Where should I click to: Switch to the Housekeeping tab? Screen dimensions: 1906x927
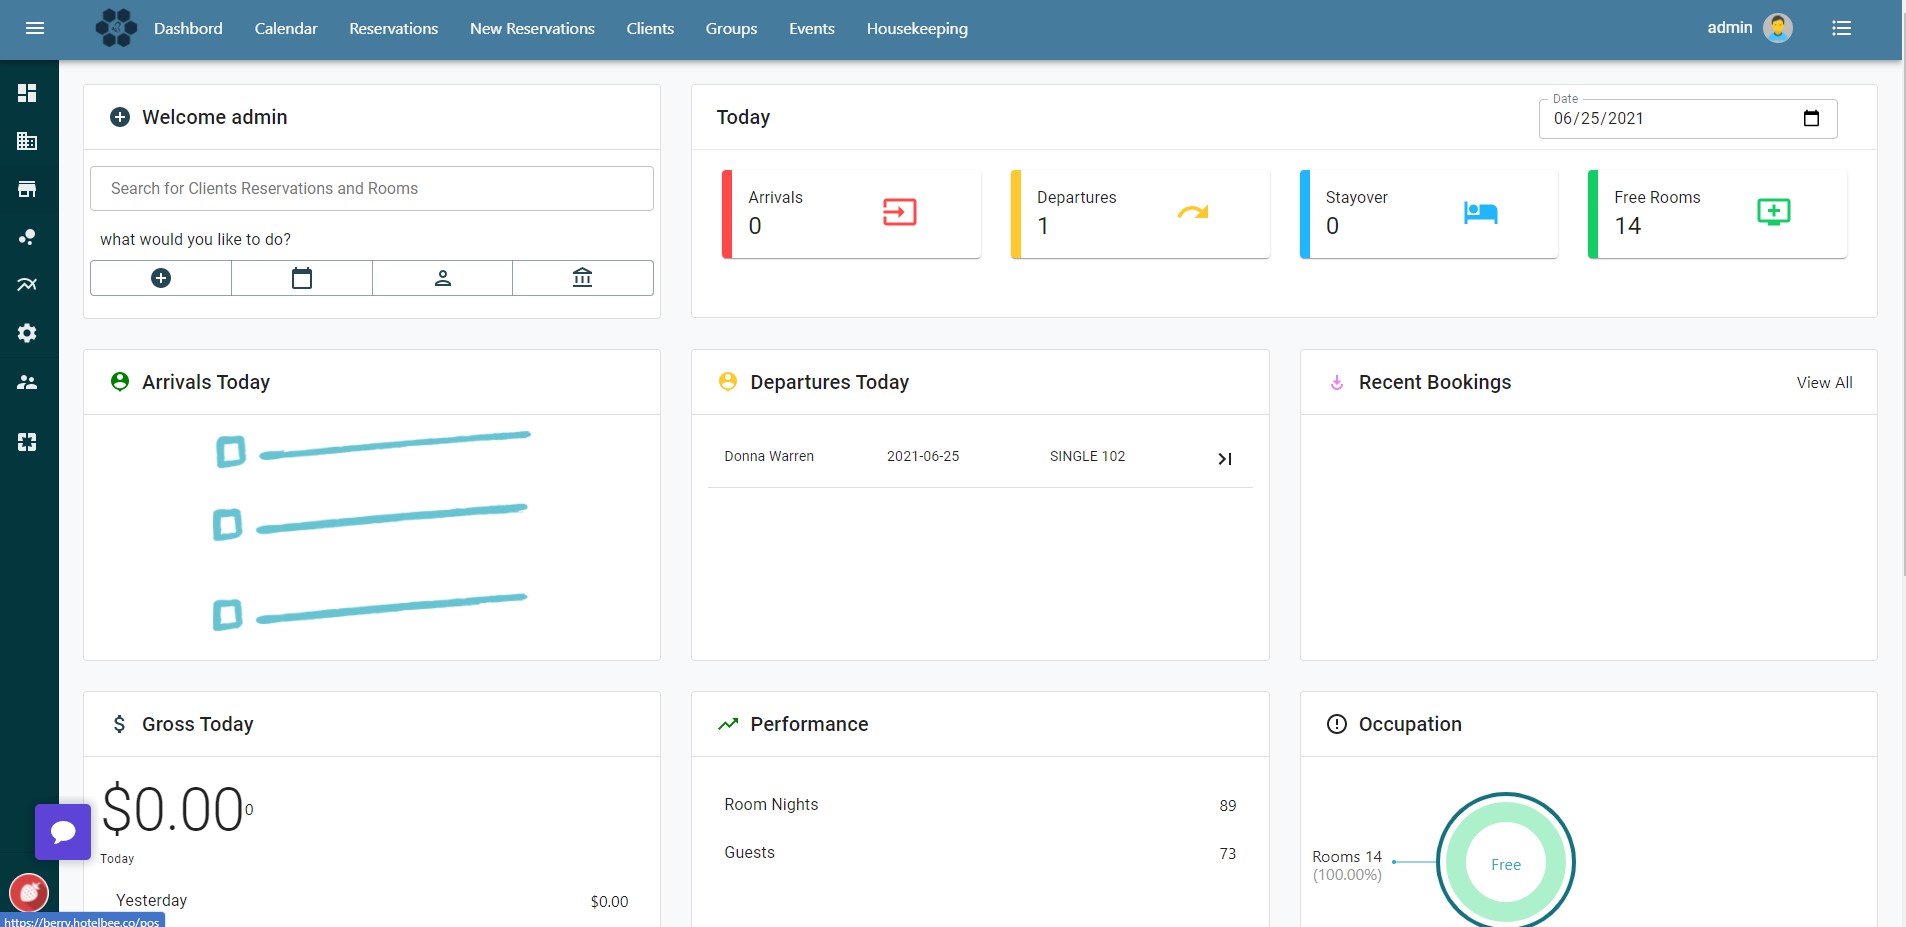click(x=916, y=28)
